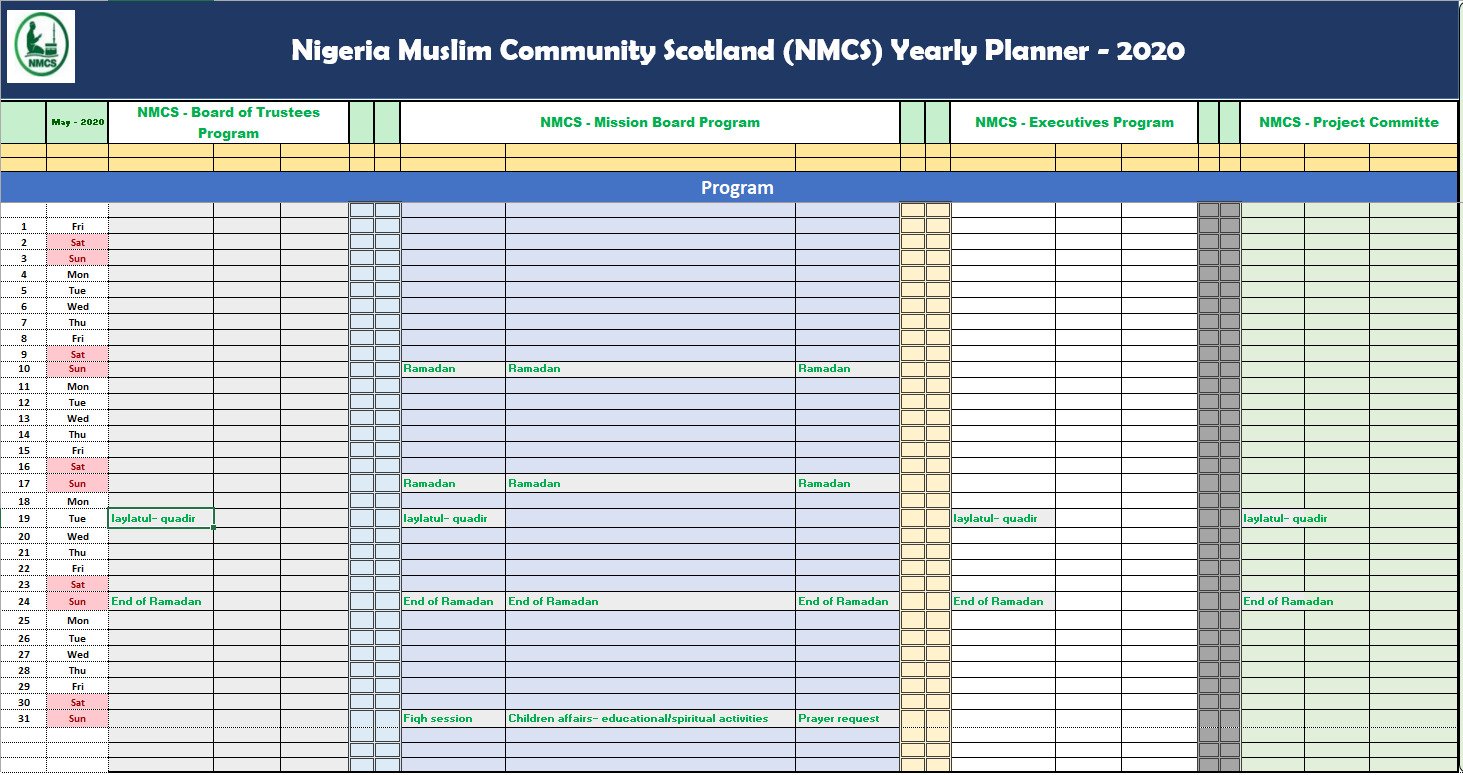Click the blue 'Program' section bar

click(x=737, y=187)
